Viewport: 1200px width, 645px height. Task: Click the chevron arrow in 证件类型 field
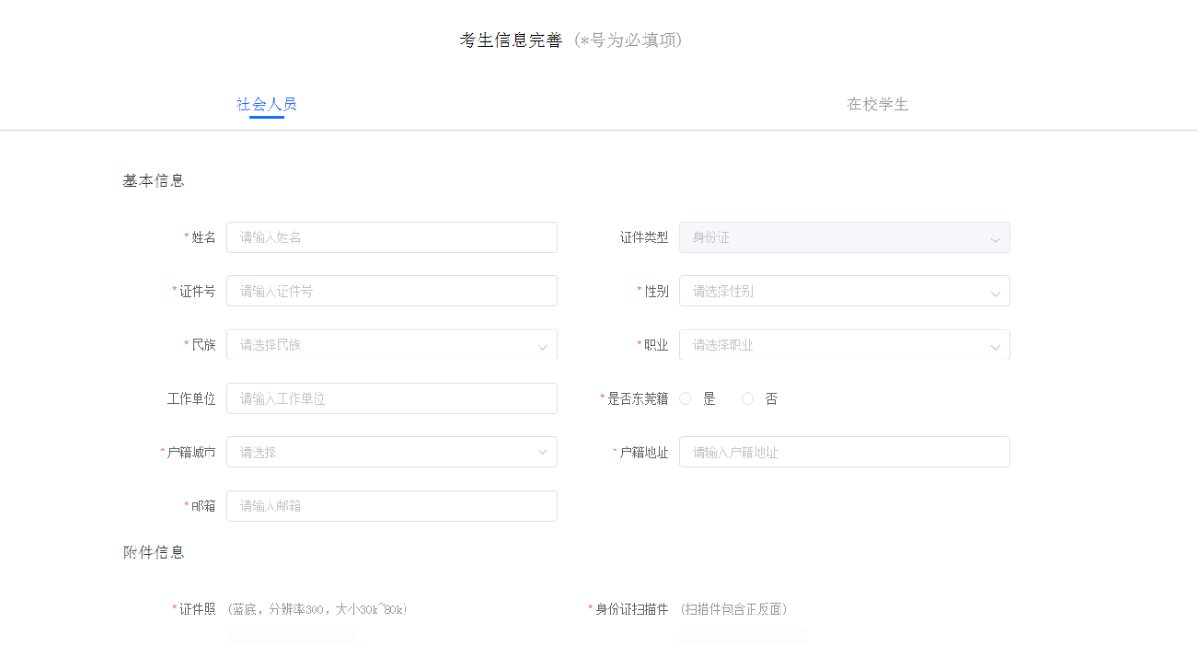point(995,239)
